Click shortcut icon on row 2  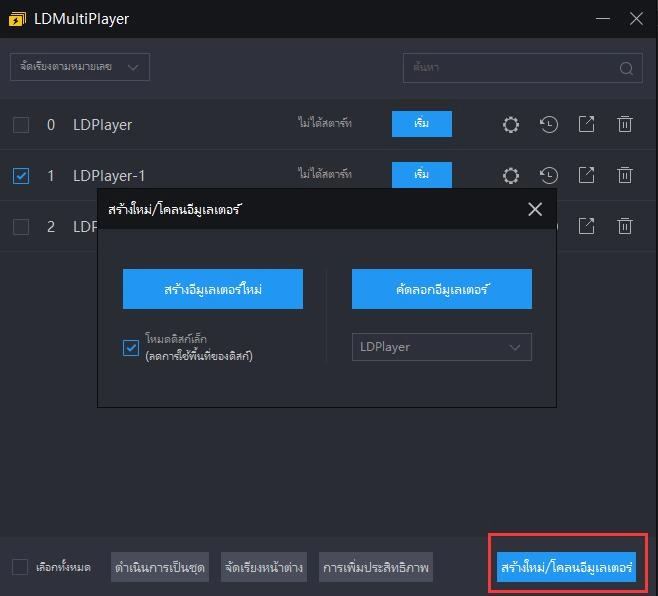[x=587, y=226]
